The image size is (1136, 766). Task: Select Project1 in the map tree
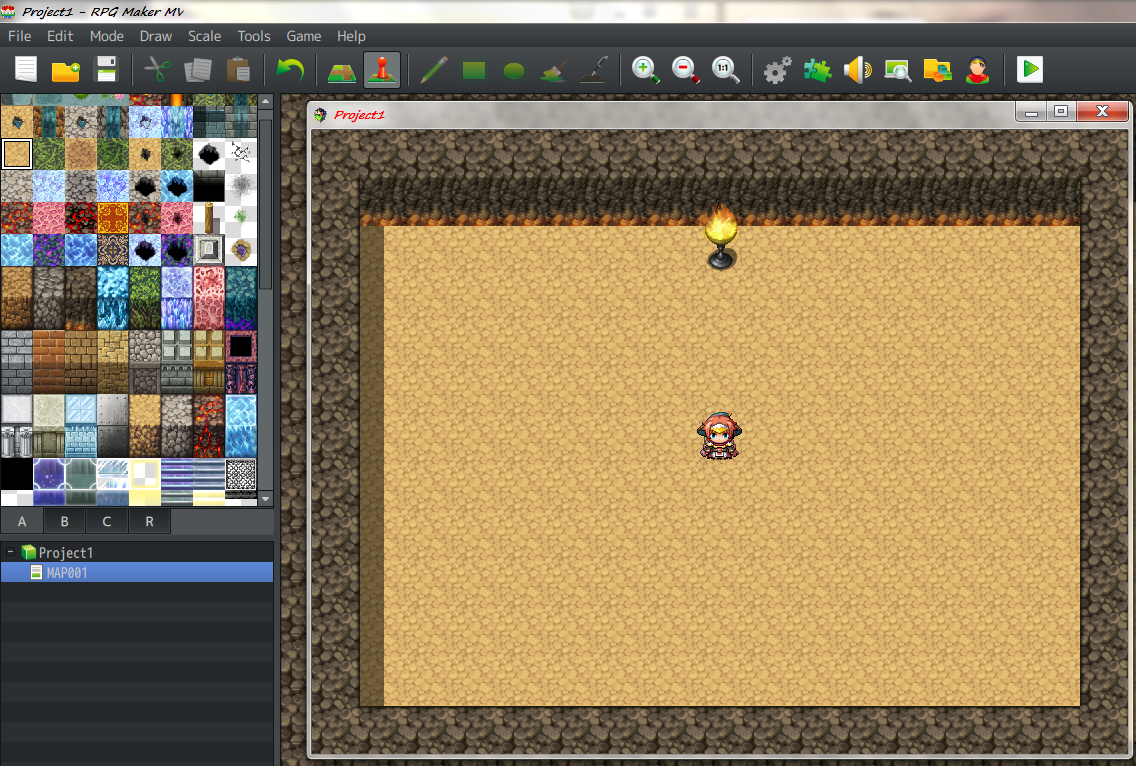[65, 552]
